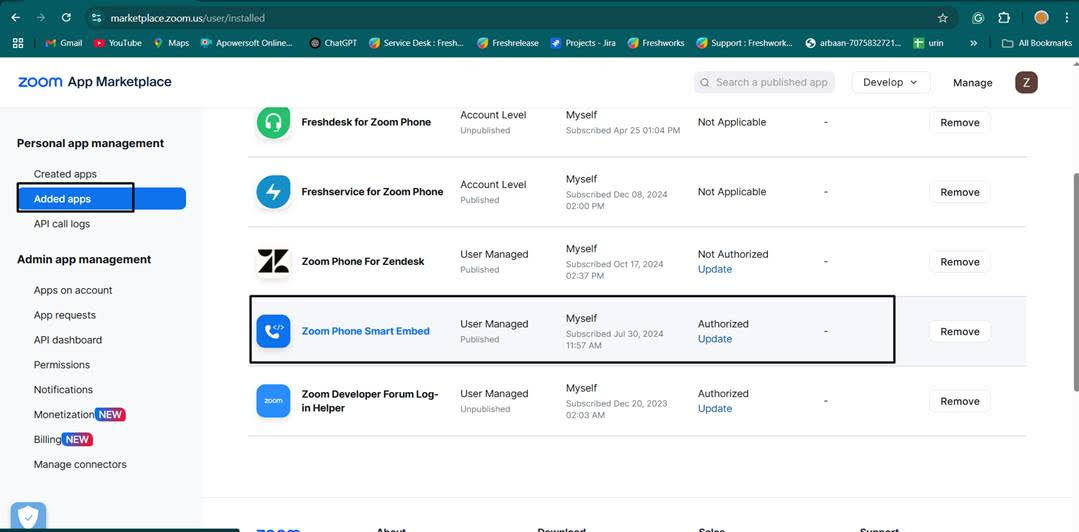Open the ChatGPT bookmark
Viewport: 1079px width, 532px height.
[334, 43]
